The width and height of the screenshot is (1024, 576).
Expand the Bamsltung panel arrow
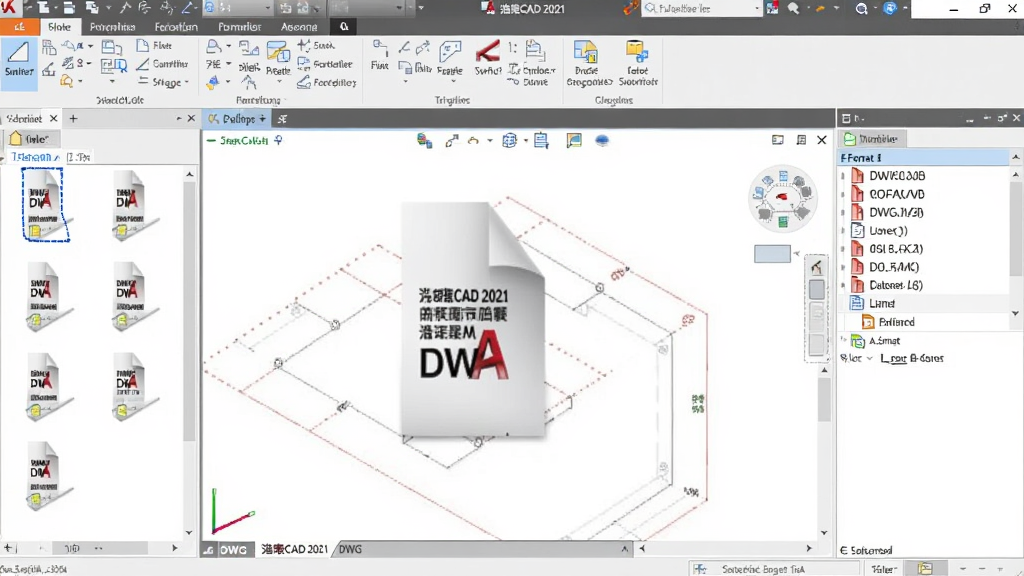click(285, 101)
